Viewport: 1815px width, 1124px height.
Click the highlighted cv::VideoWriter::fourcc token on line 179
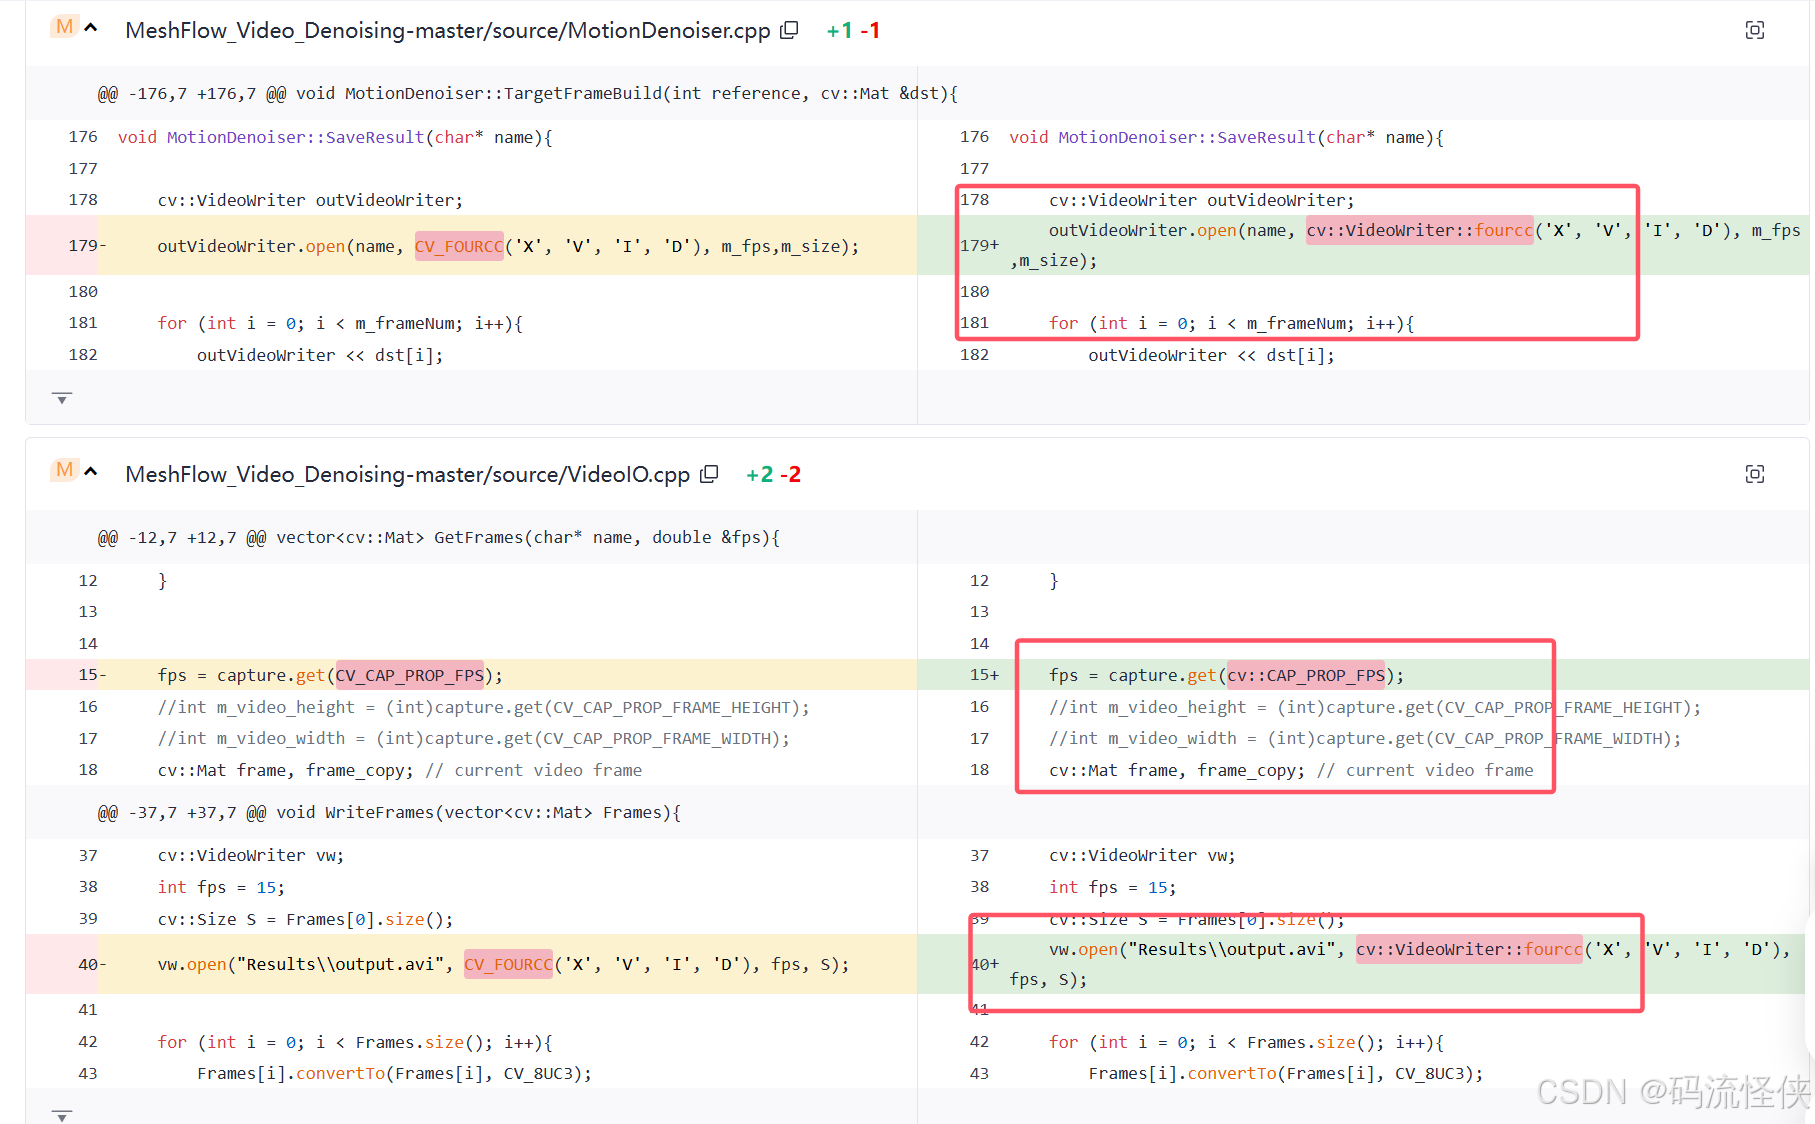(x=1419, y=230)
